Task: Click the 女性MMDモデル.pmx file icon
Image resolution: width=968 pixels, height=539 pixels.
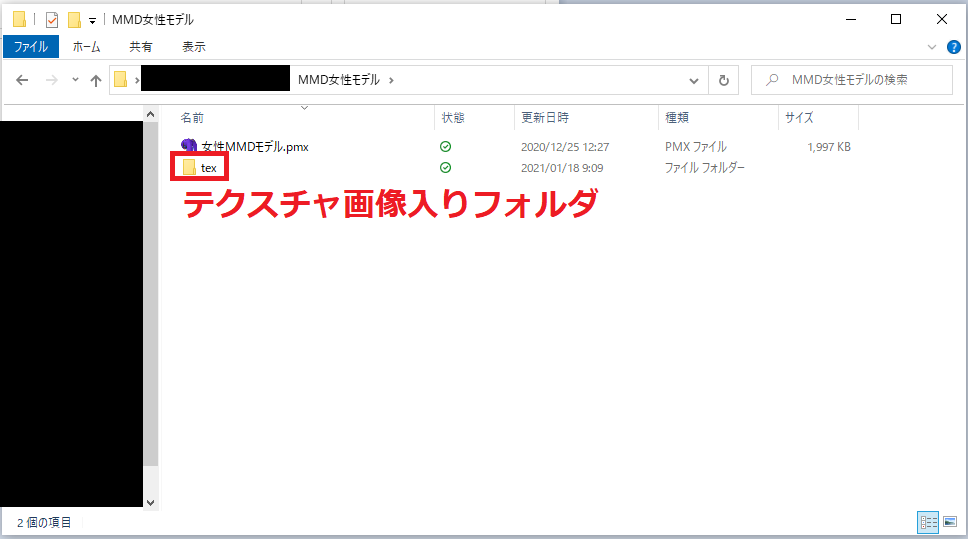Action: coord(190,146)
